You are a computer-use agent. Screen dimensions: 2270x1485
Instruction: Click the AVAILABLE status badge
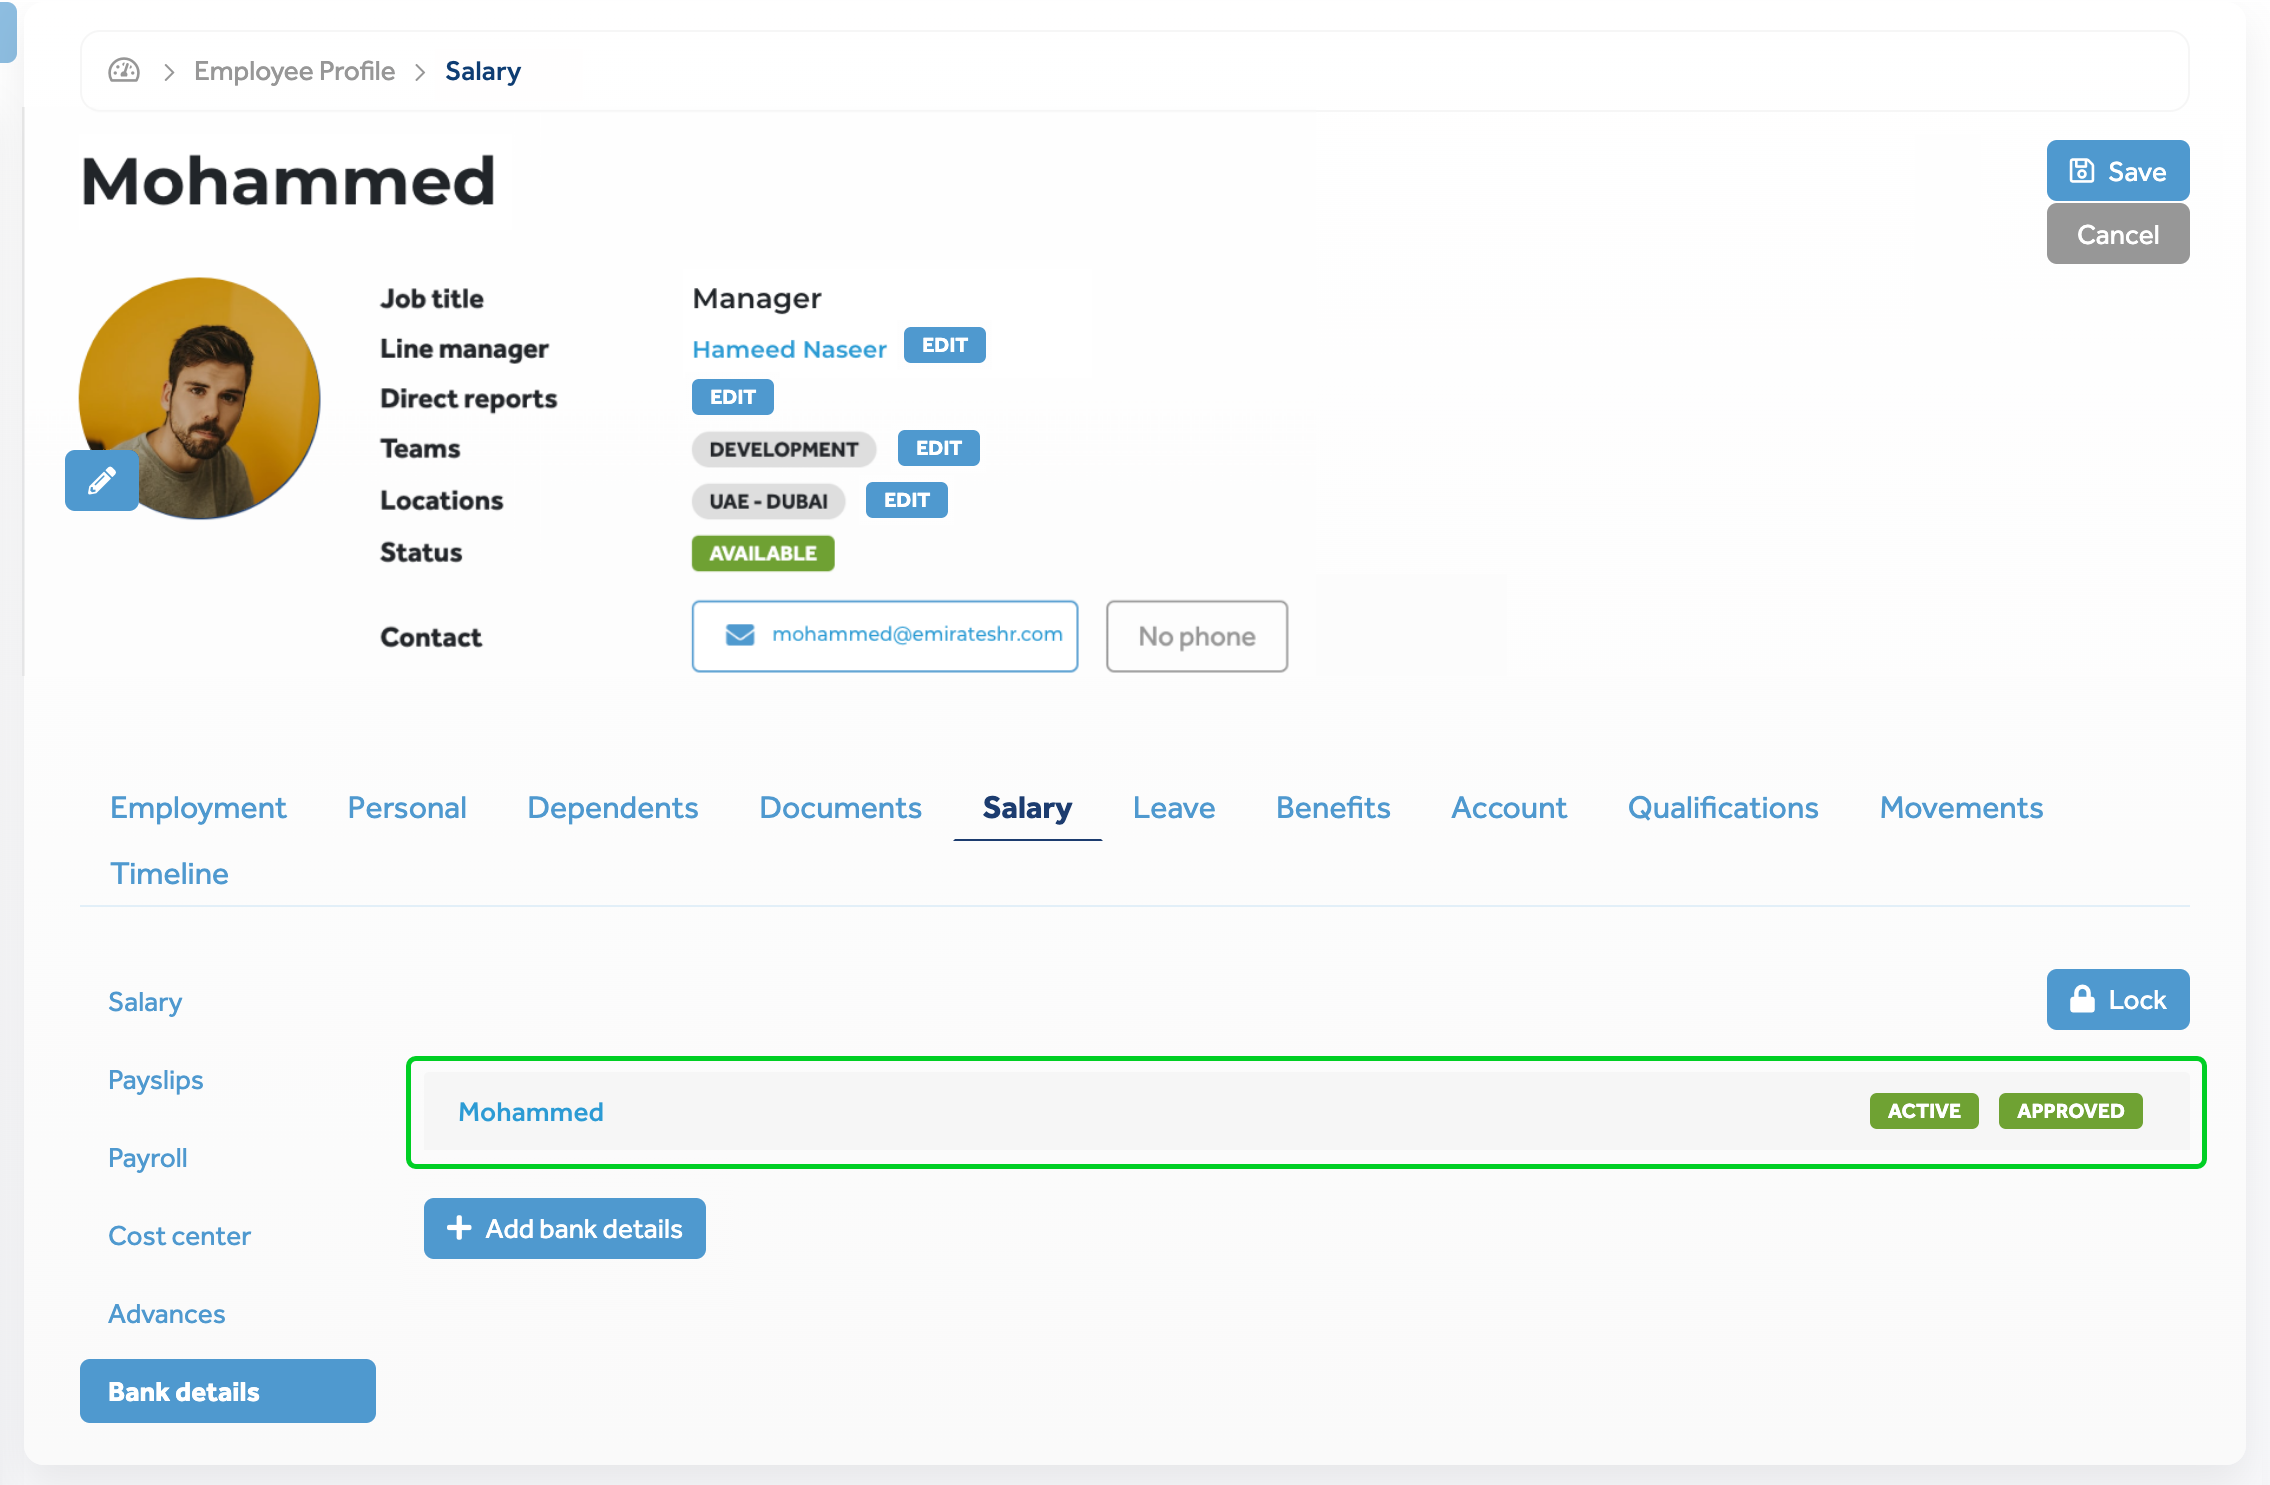coord(763,553)
